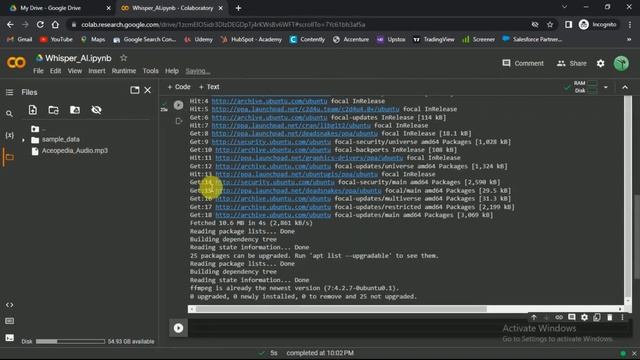Click the Disk usage bar

click(x=70, y=341)
